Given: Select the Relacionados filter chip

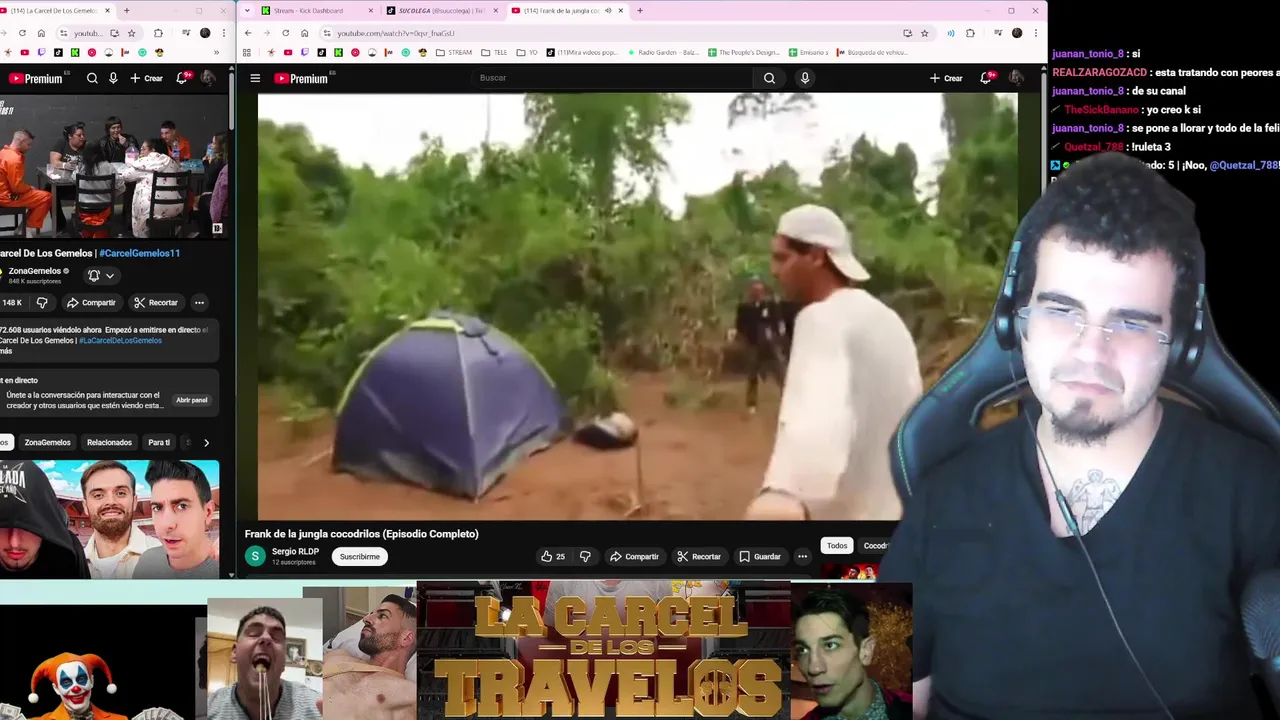Looking at the screenshot, I should tap(109, 442).
